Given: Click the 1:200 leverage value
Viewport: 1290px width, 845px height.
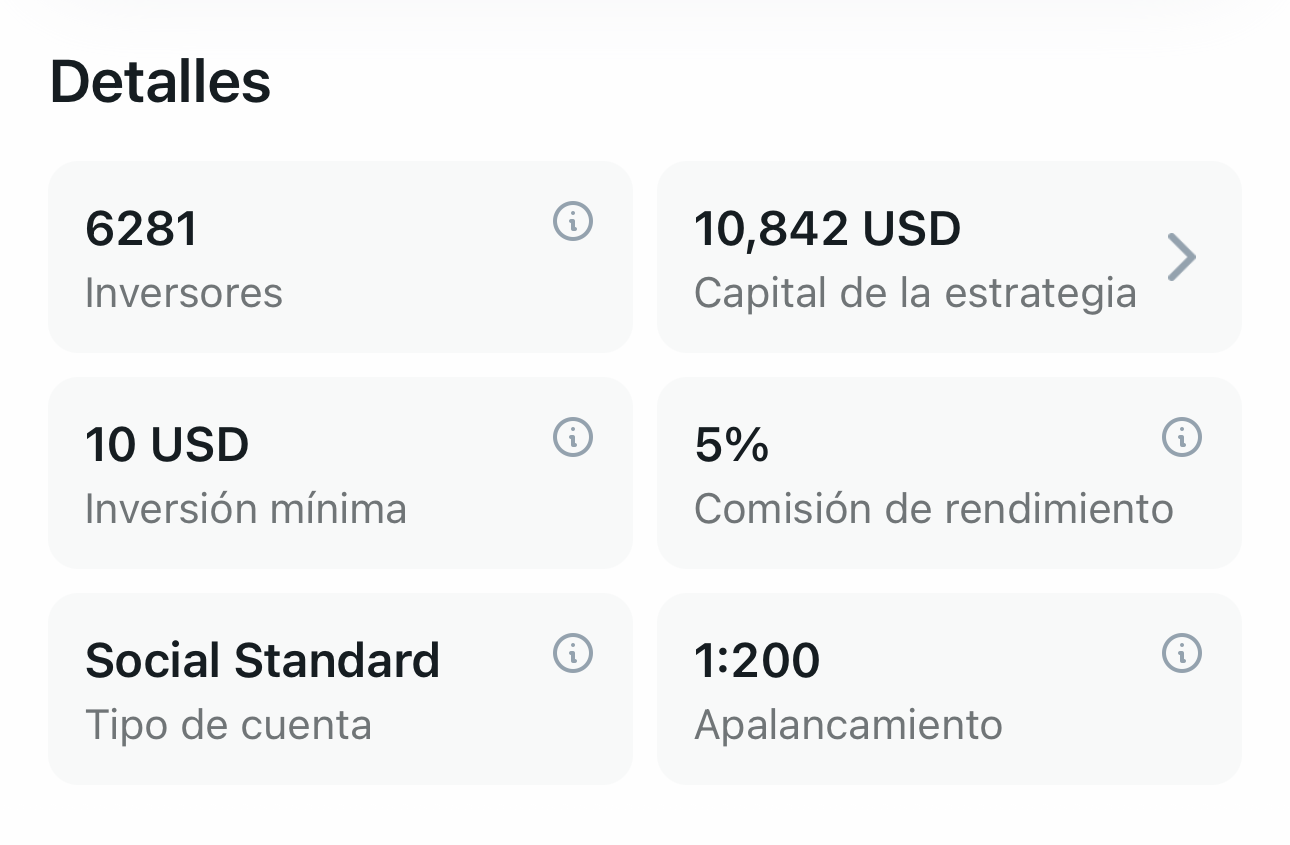Looking at the screenshot, I should (x=757, y=661).
